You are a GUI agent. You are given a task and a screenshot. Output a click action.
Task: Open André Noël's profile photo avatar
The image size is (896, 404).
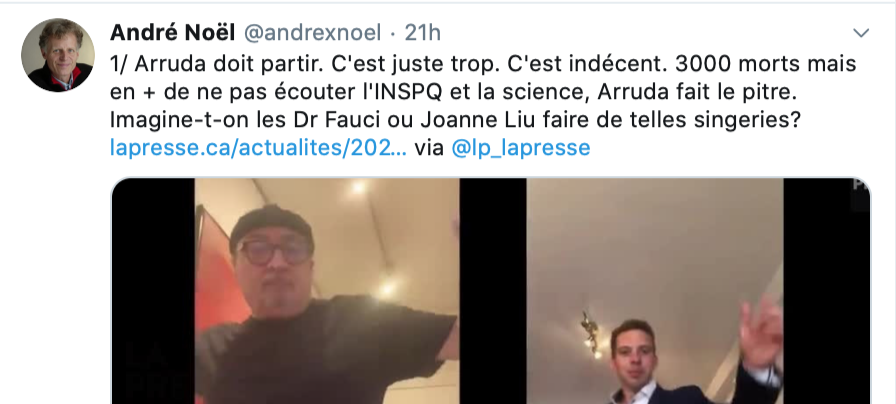click(58, 55)
